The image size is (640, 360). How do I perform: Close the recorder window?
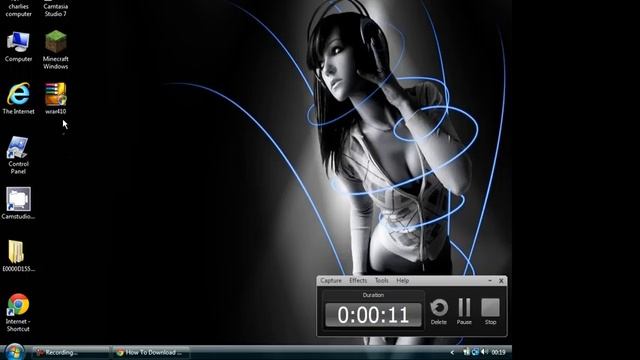(x=501, y=281)
